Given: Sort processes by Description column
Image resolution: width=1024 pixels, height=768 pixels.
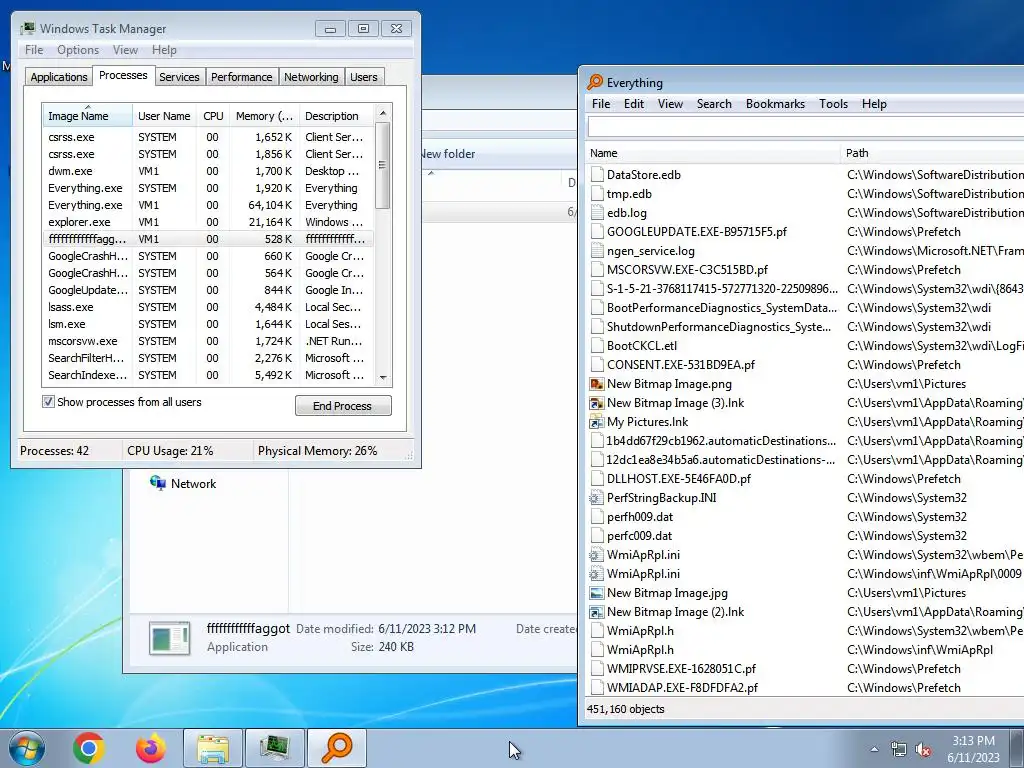Looking at the screenshot, I should pyautogui.click(x=336, y=116).
